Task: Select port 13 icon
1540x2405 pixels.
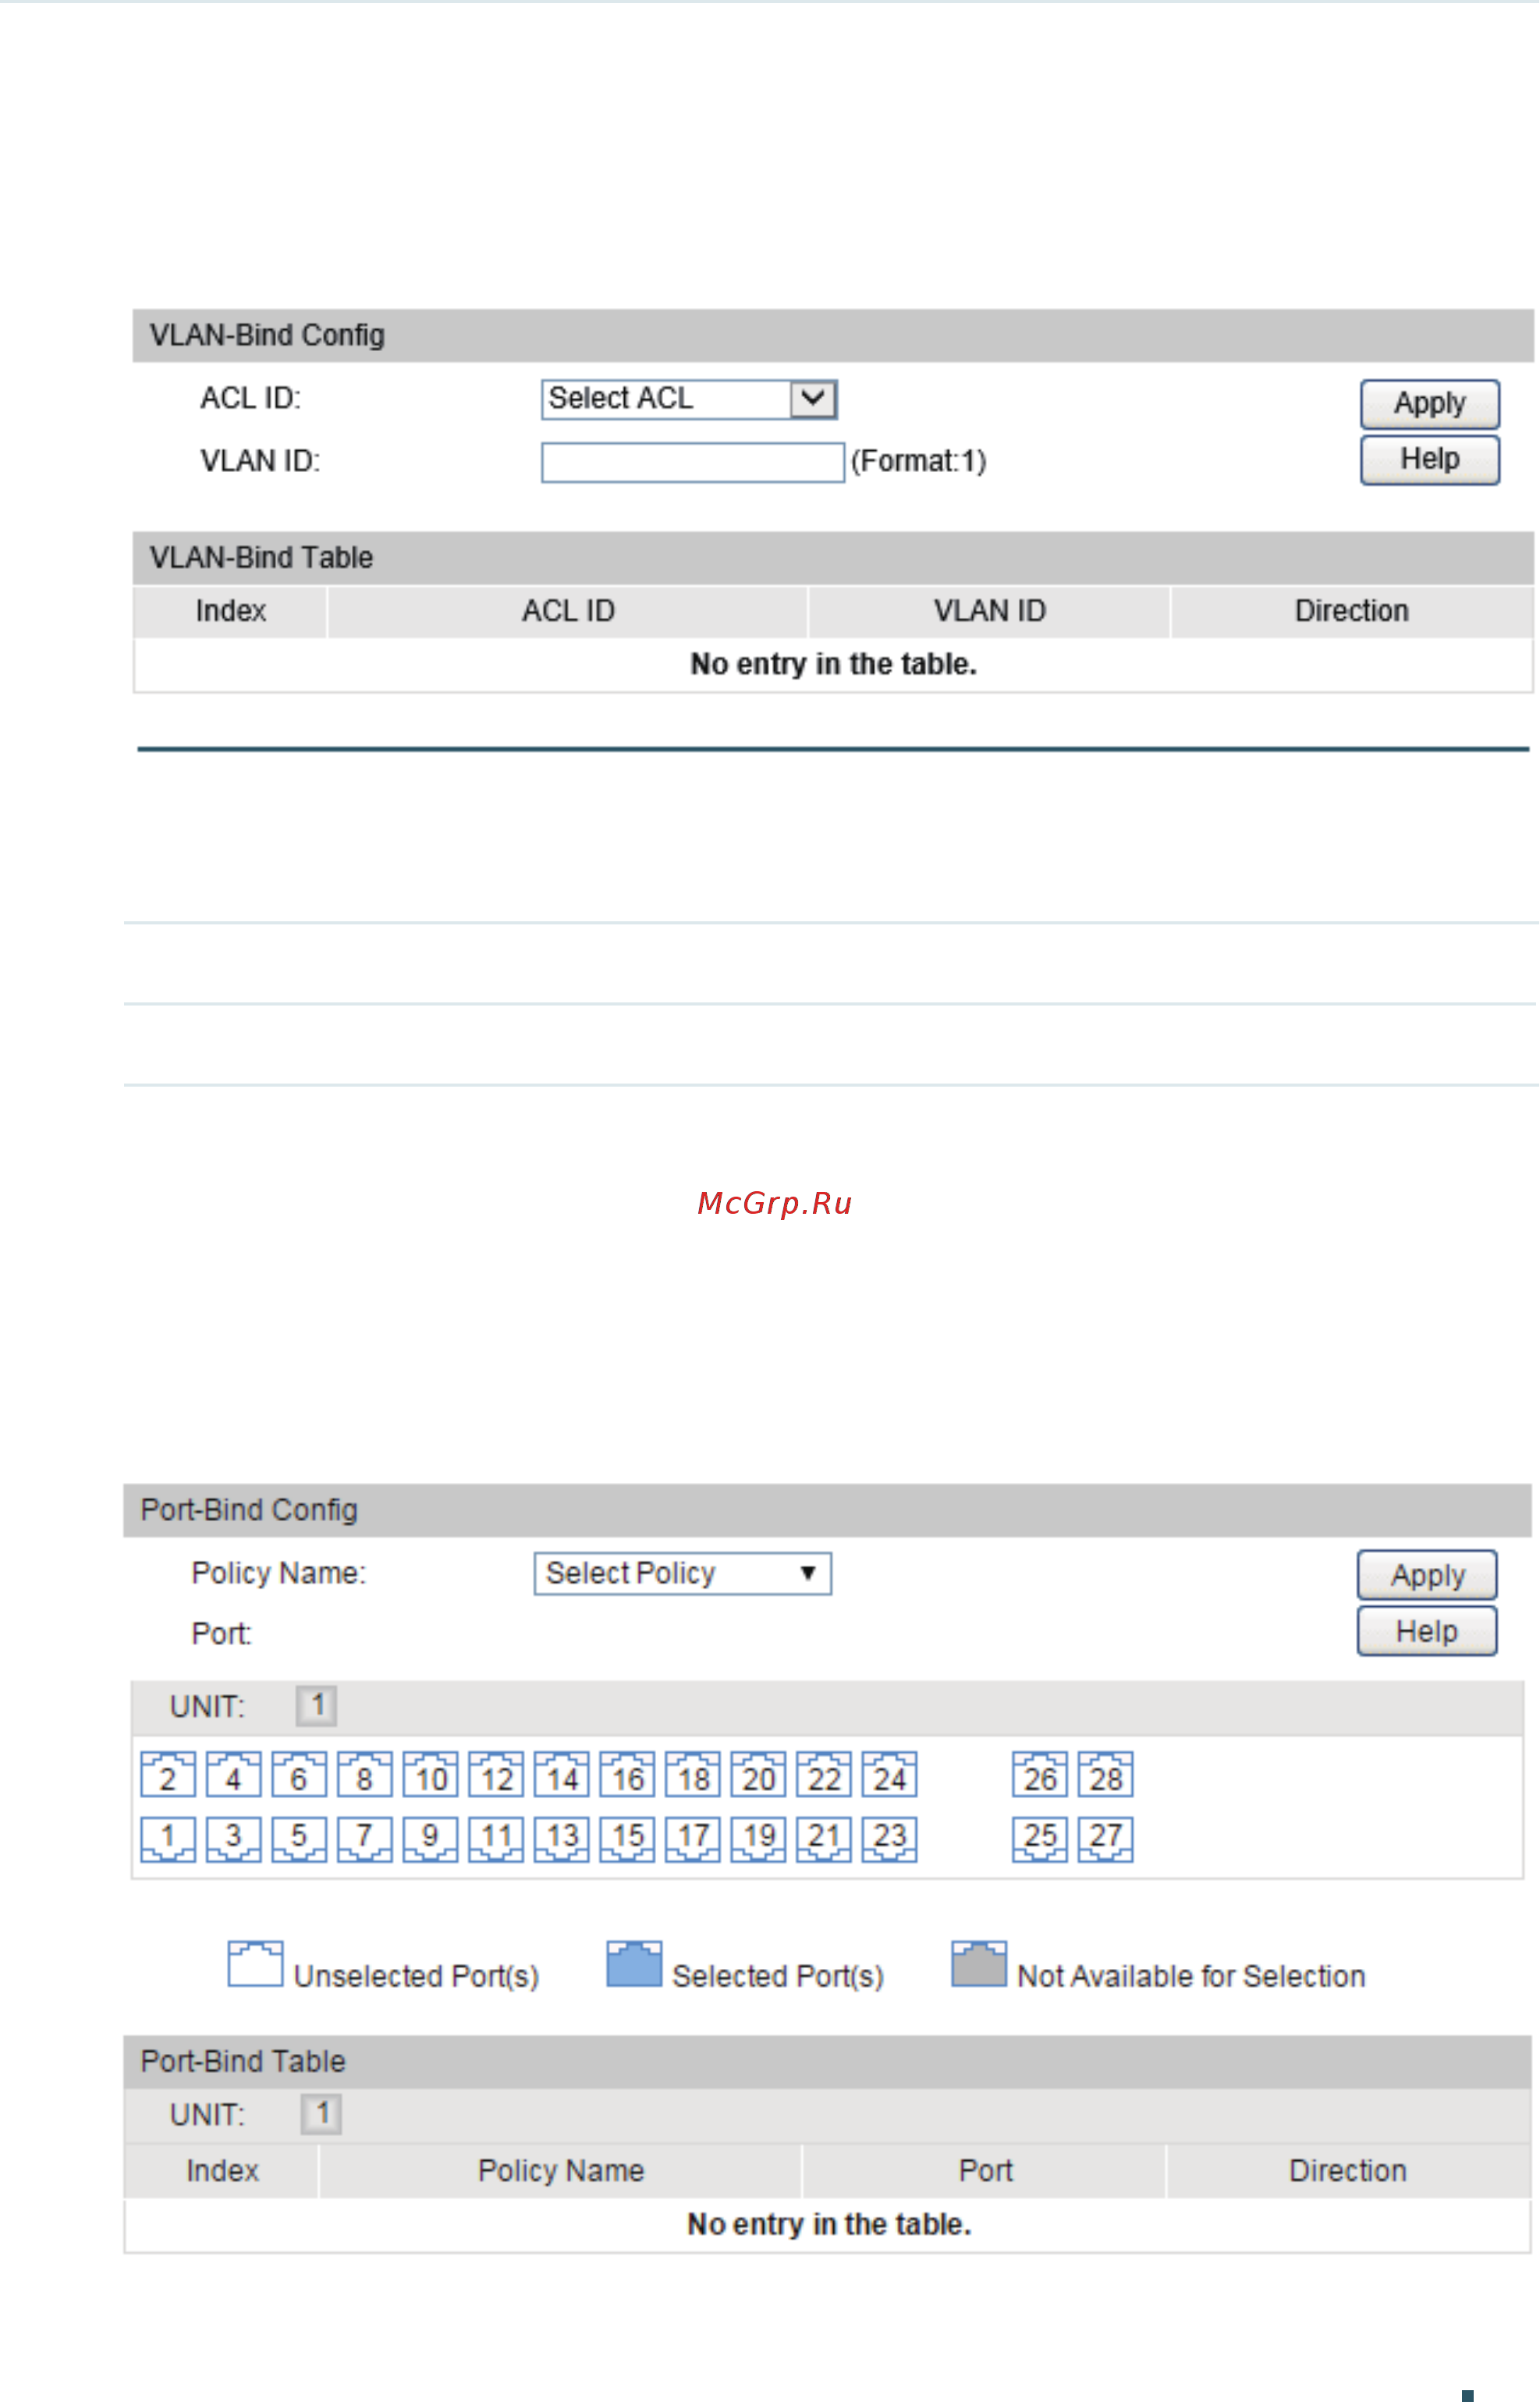Action: coord(562,1840)
